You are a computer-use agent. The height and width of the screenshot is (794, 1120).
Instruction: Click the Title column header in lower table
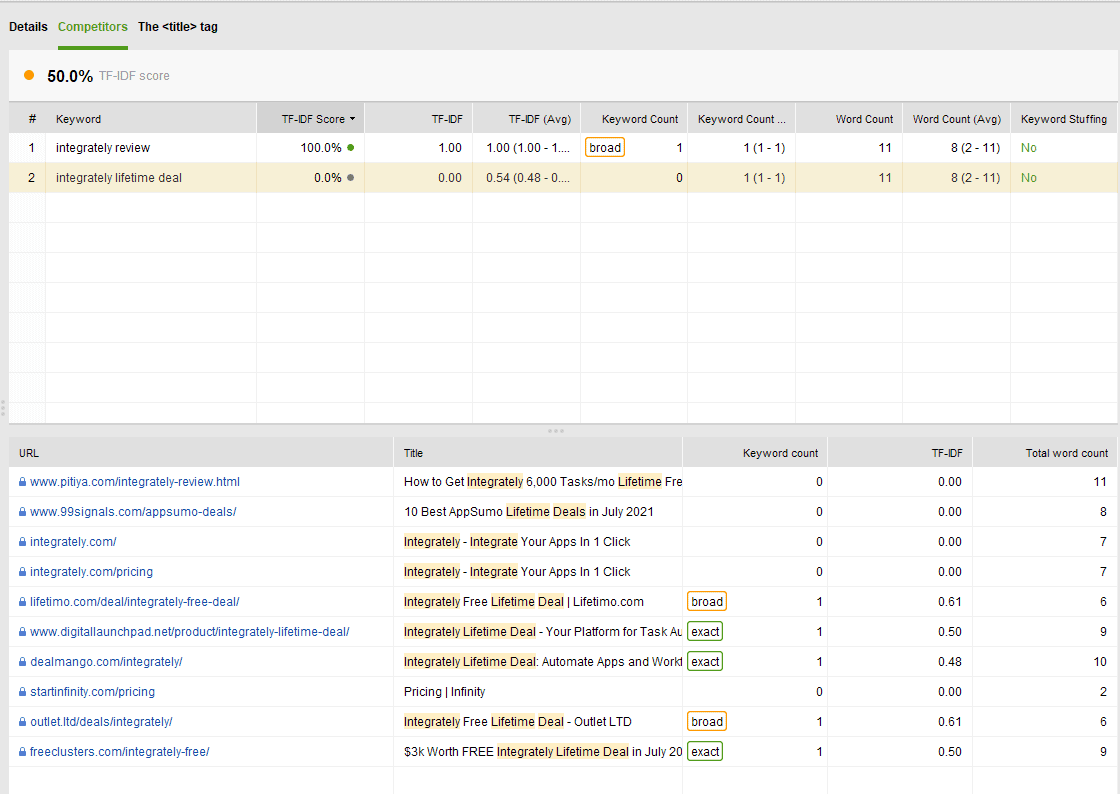click(538, 453)
